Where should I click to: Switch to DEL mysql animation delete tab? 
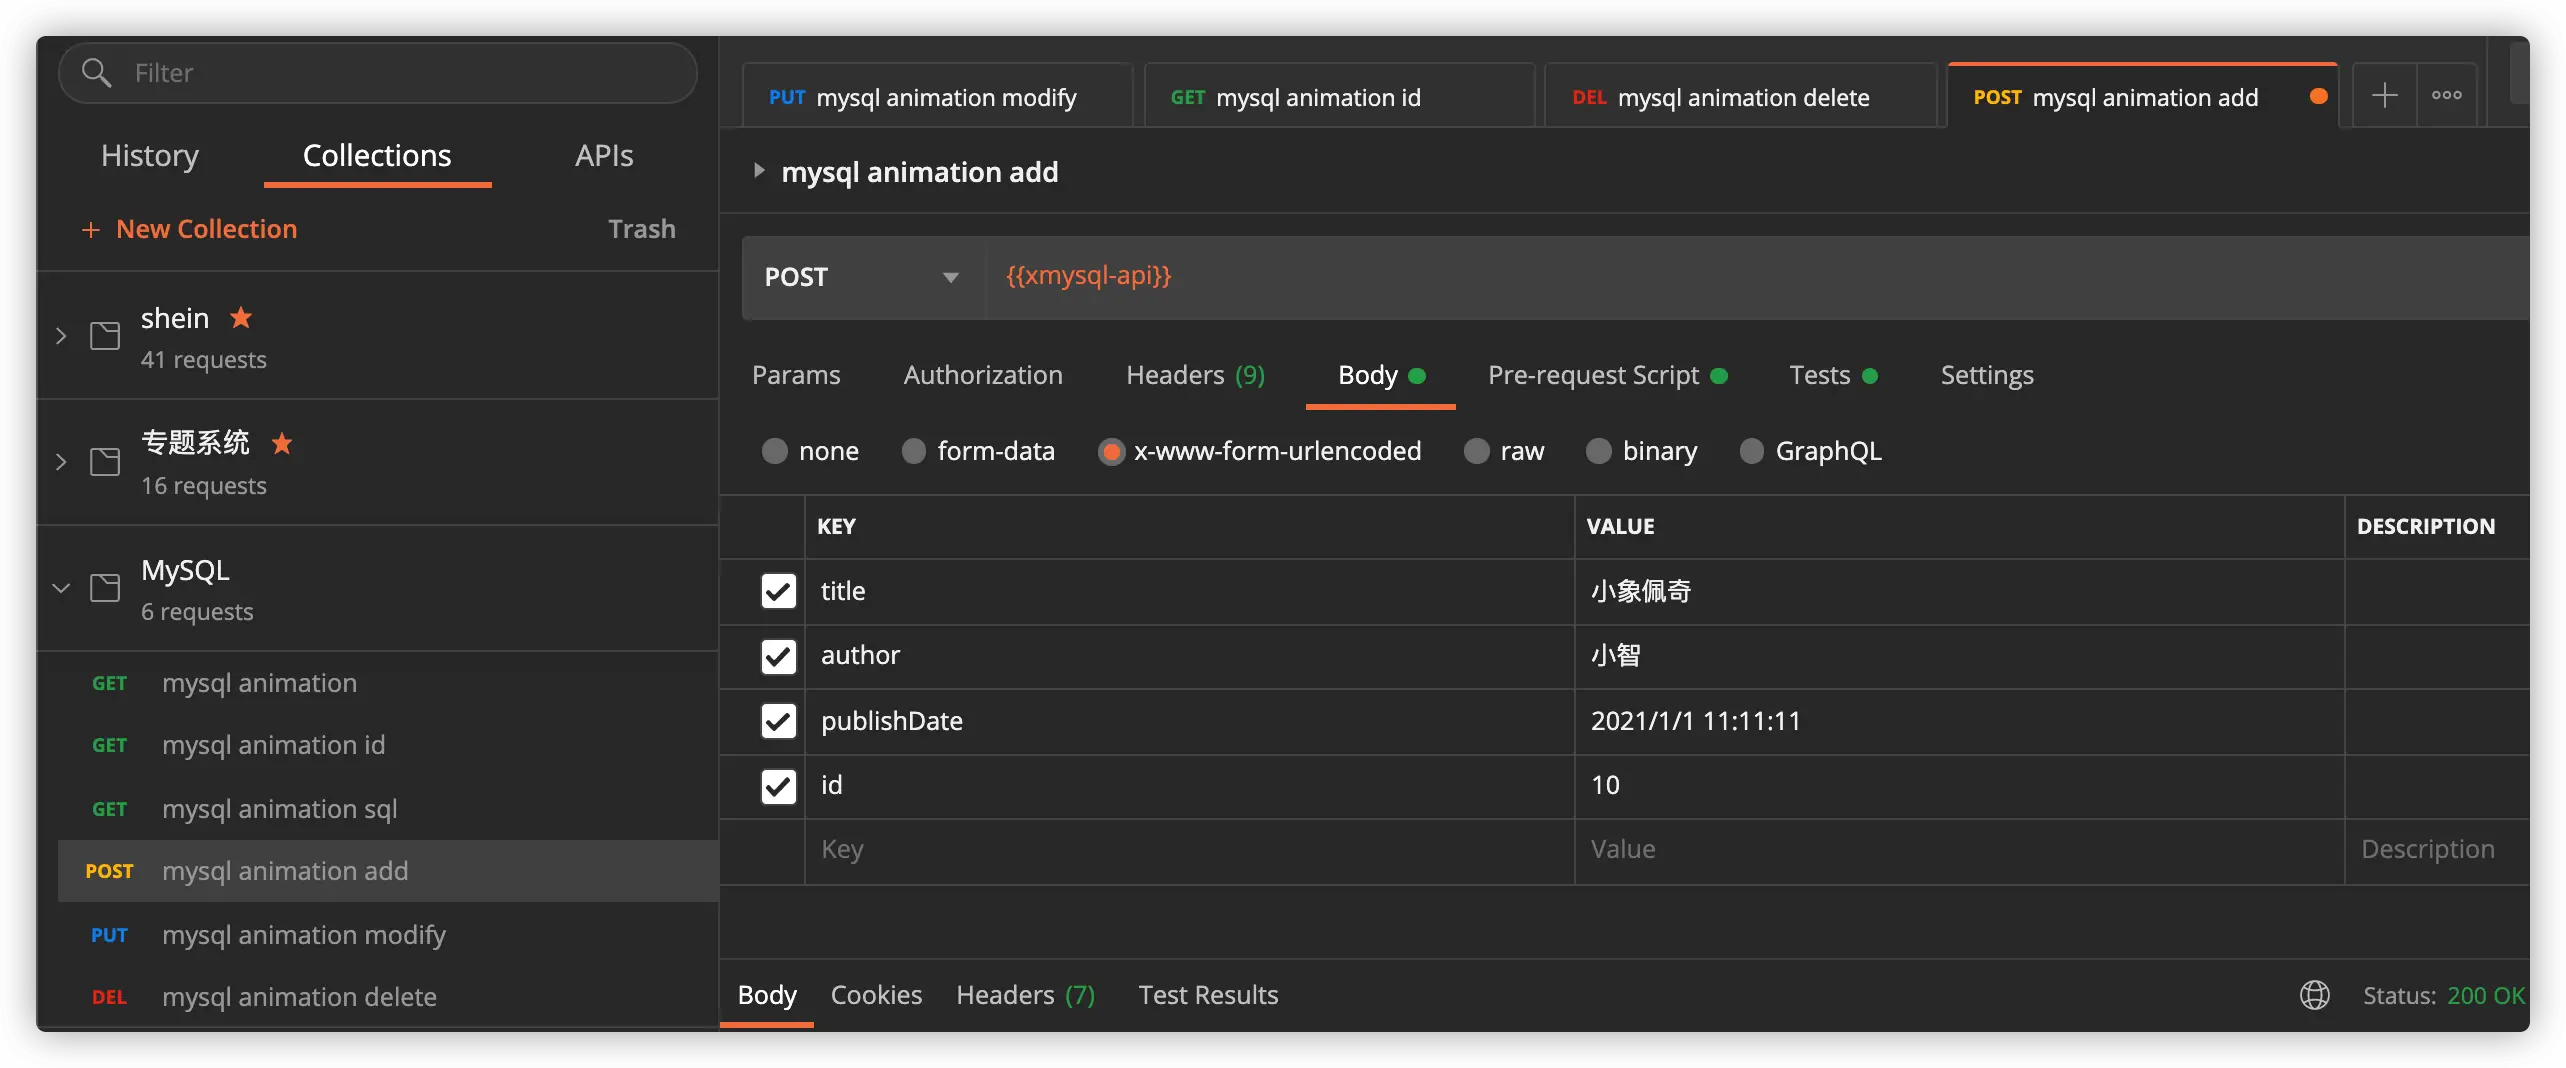tap(1741, 97)
